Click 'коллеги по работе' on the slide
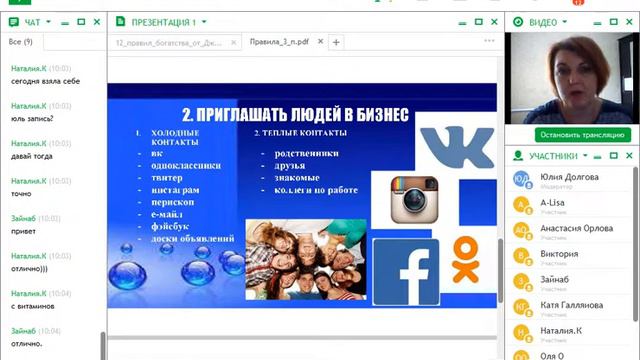Image resolution: width=640 pixels, height=360 pixels. tap(316, 190)
